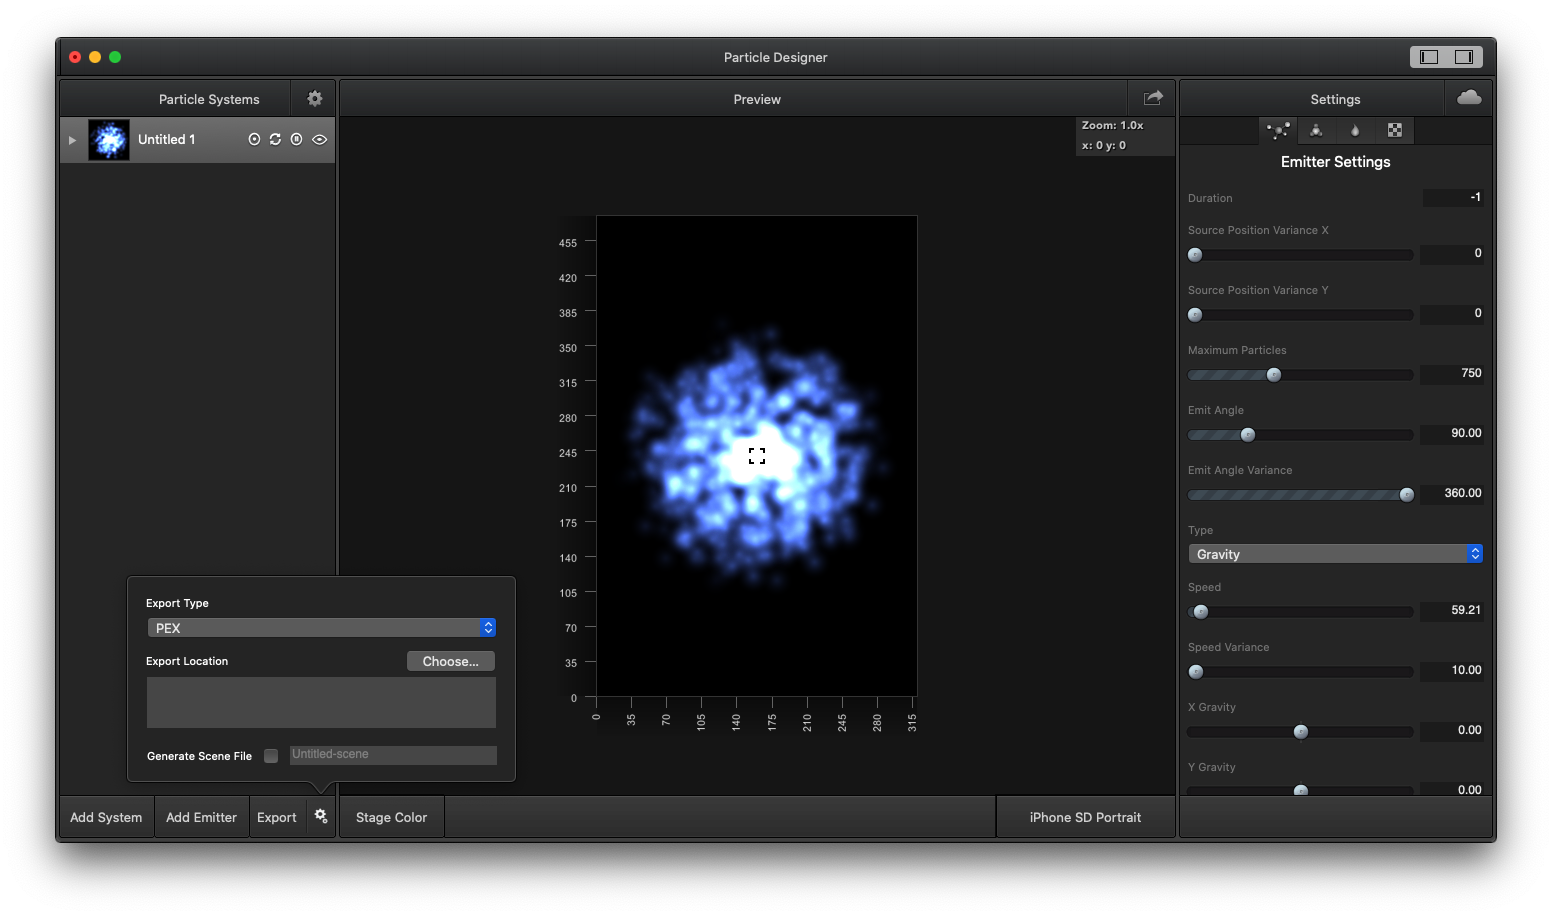Adjust the Maximum Particles slider
Image resolution: width=1552 pixels, height=916 pixels.
[1300, 375]
